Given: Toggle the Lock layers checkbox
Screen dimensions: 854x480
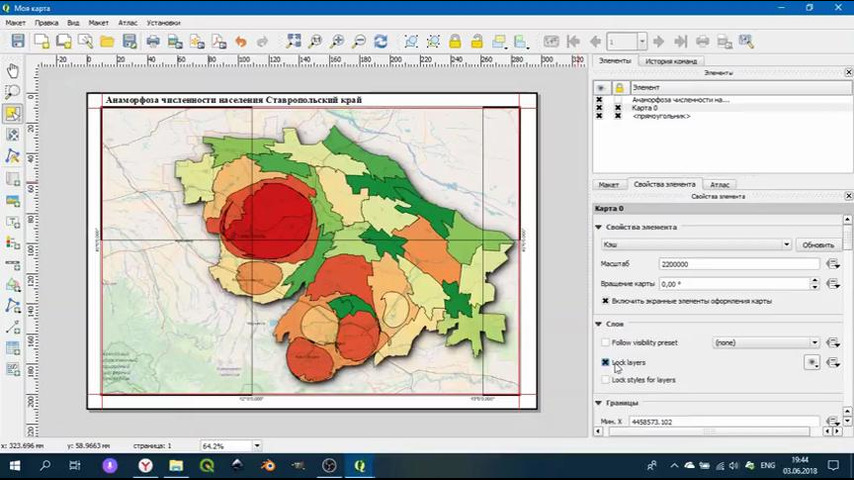Looking at the screenshot, I should [x=605, y=362].
